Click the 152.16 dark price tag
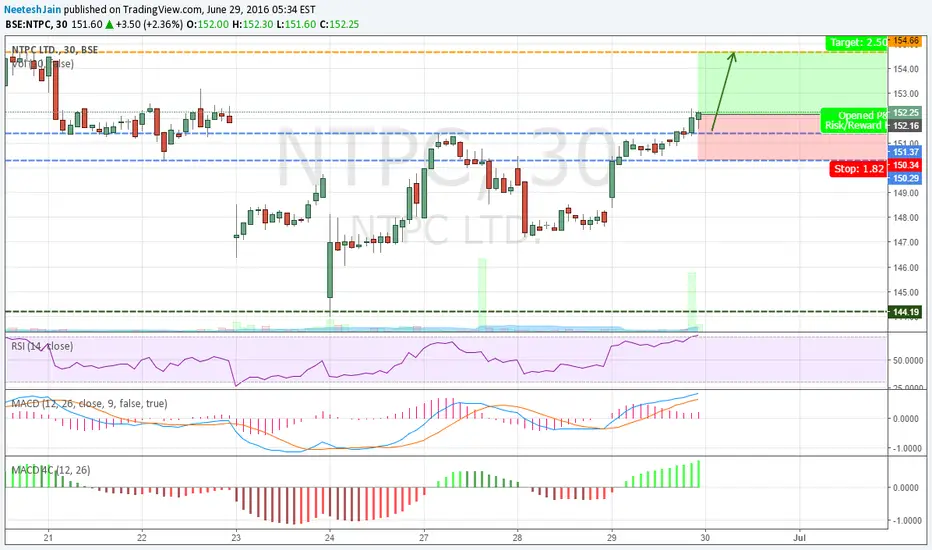The width and height of the screenshot is (932, 550). click(x=905, y=125)
